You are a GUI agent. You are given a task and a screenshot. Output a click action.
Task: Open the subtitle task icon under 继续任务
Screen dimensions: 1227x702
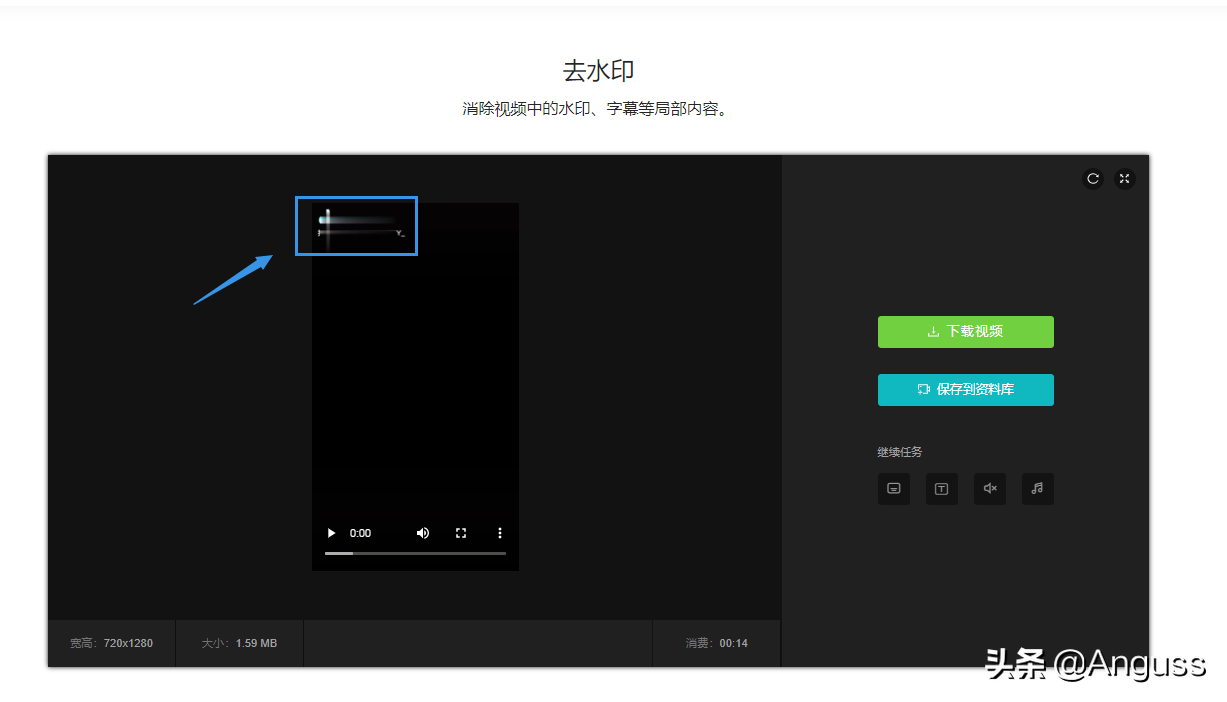point(894,489)
